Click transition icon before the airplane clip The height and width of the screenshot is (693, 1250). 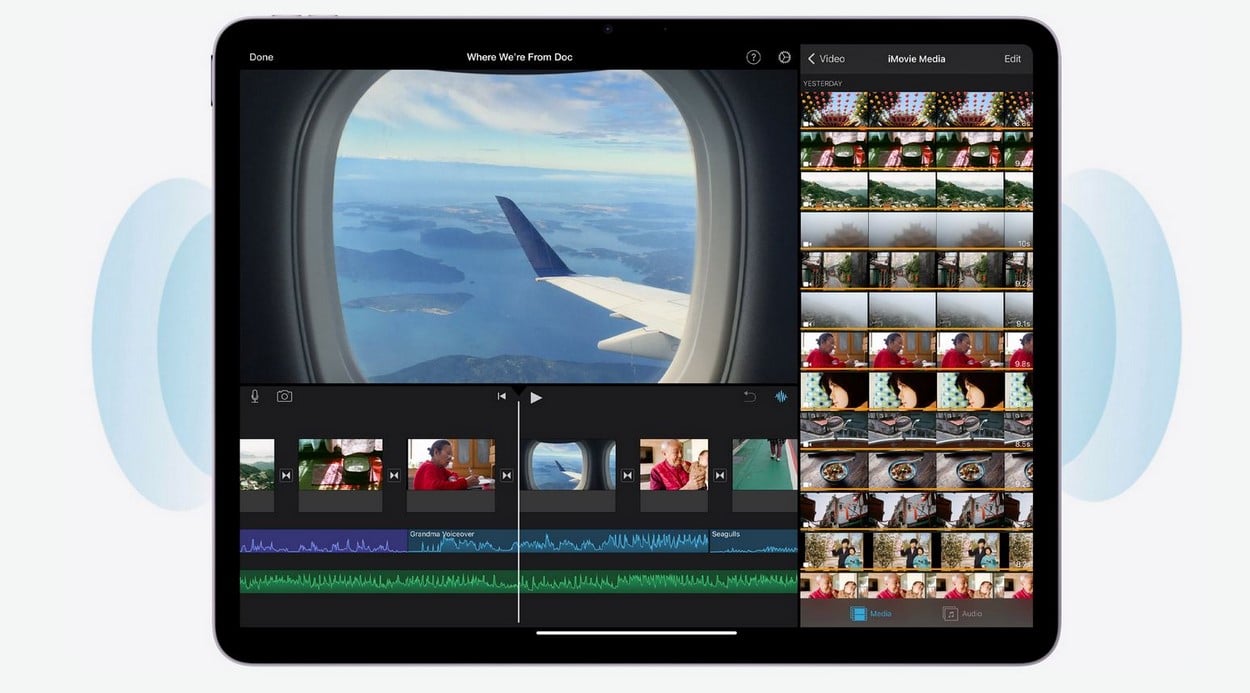506,475
